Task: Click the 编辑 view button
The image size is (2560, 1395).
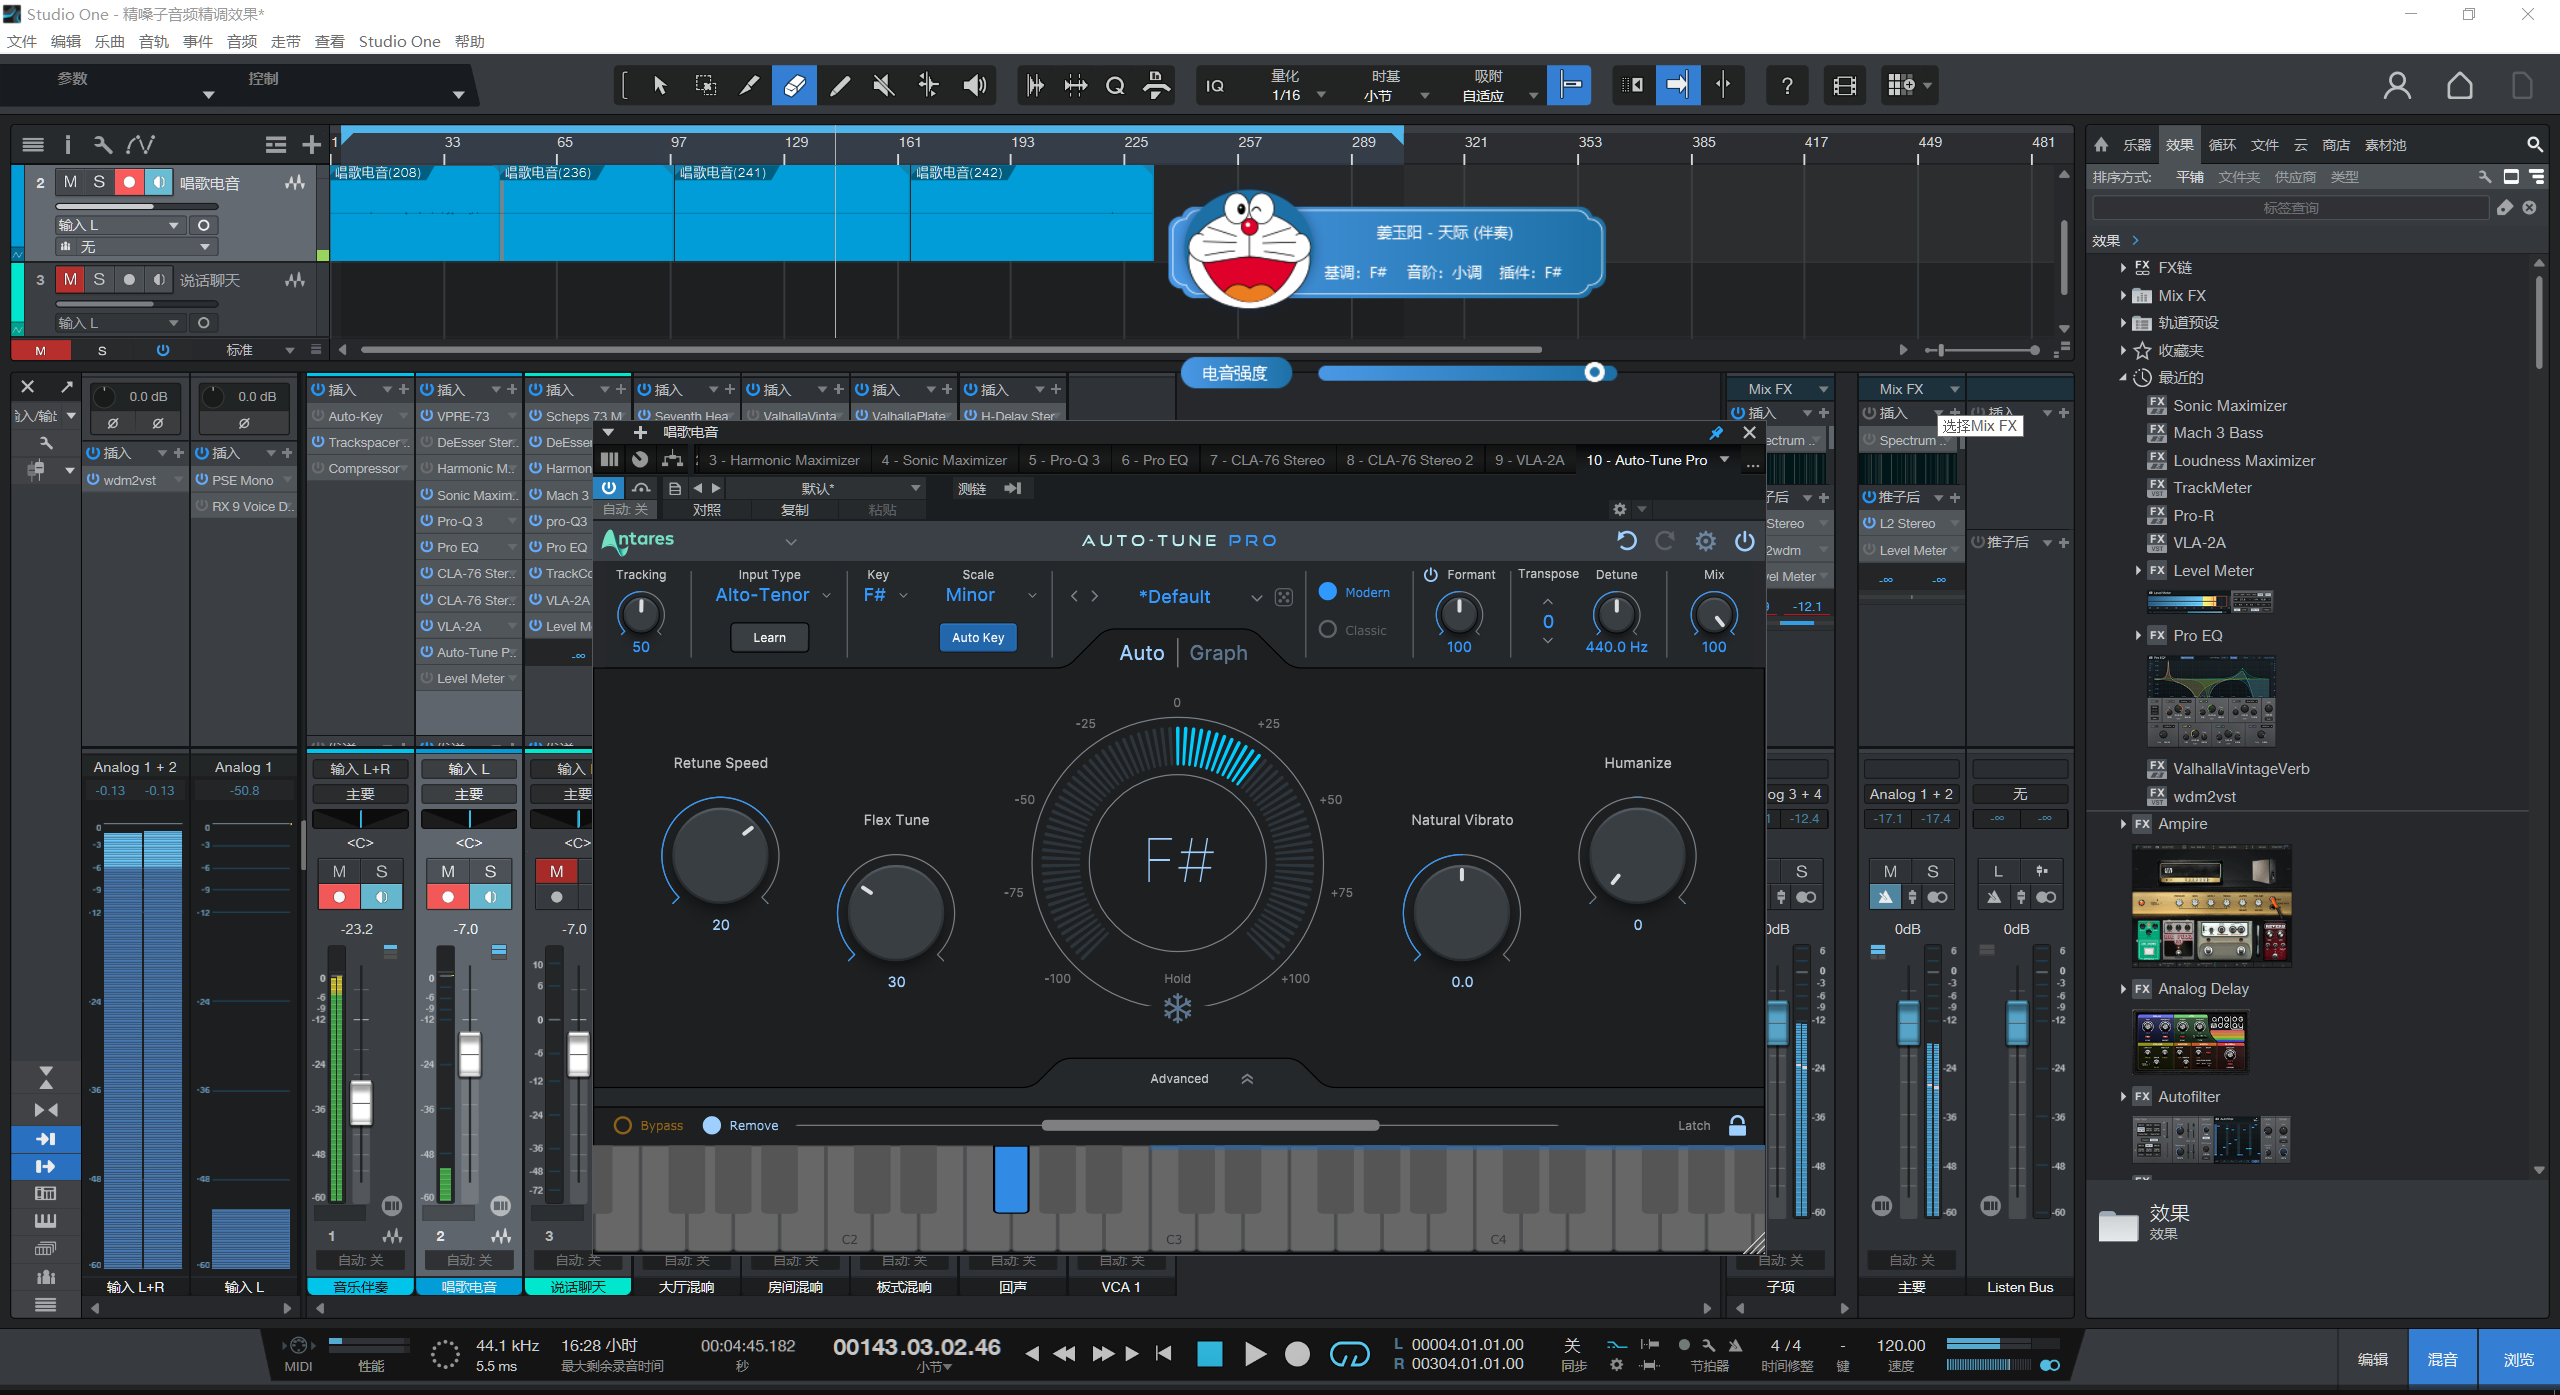Action: click(2373, 1359)
